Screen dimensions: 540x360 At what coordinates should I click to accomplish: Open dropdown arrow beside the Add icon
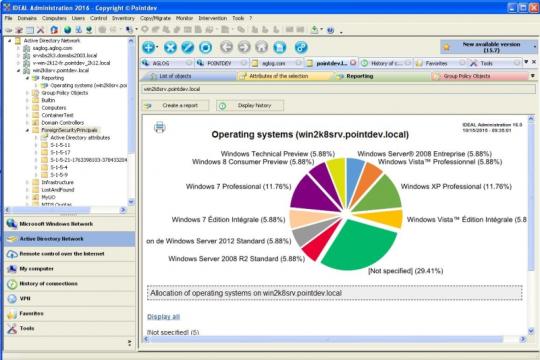click(157, 47)
